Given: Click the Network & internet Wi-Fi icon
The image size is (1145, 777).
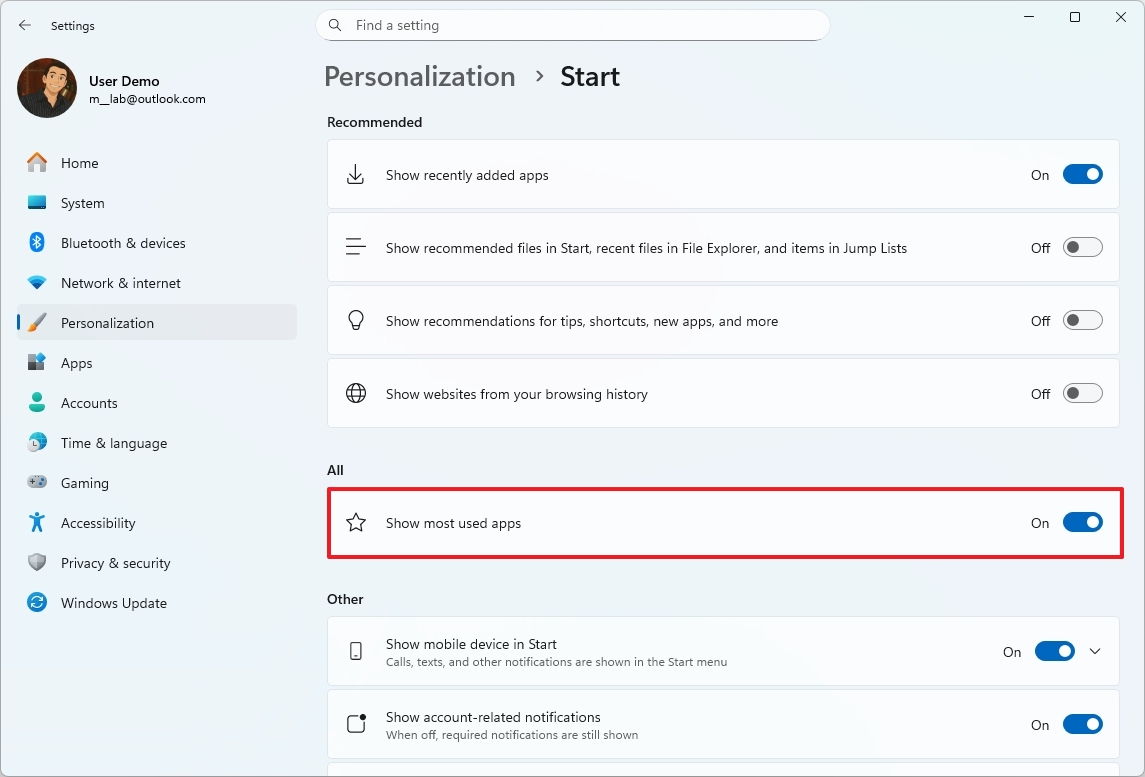Looking at the screenshot, I should (x=37, y=283).
